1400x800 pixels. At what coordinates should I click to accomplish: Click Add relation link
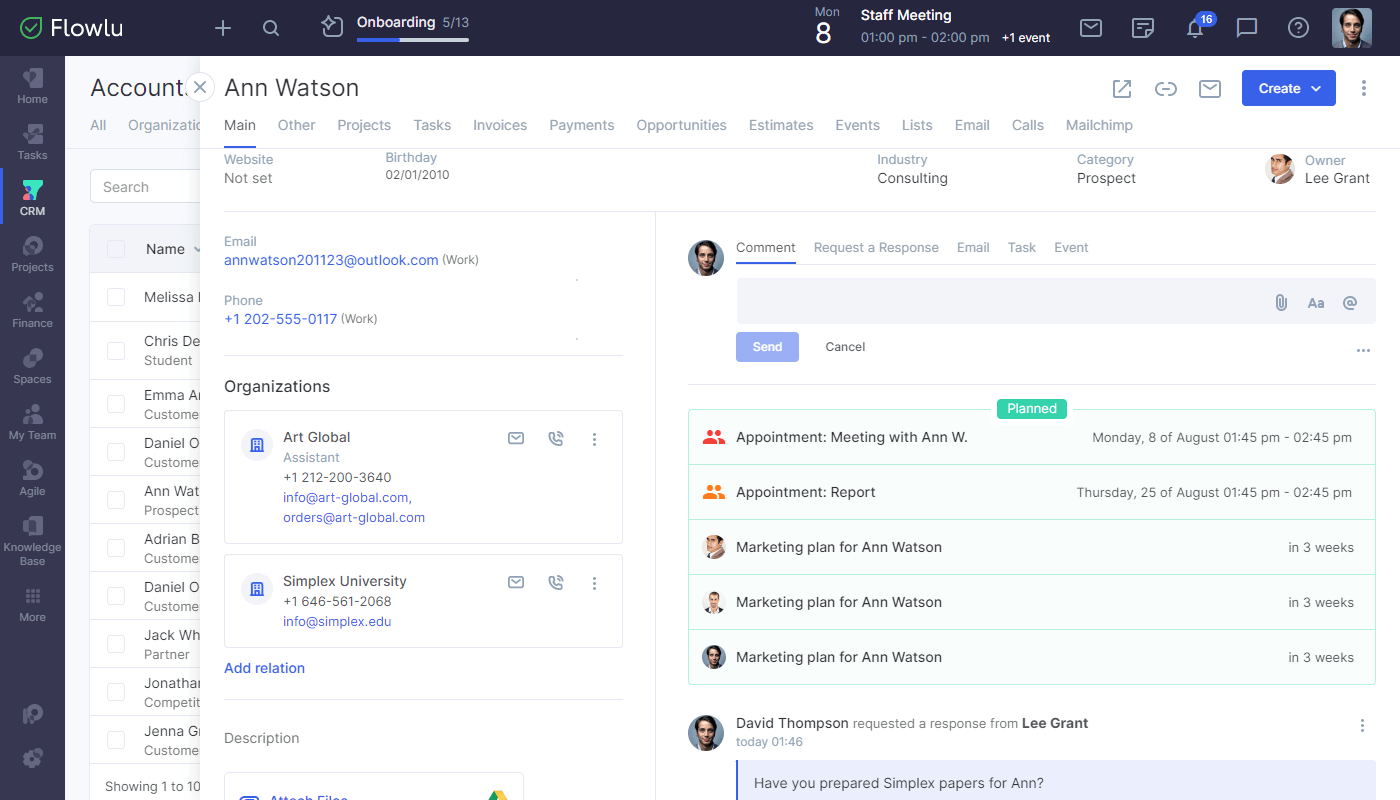[264, 668]
